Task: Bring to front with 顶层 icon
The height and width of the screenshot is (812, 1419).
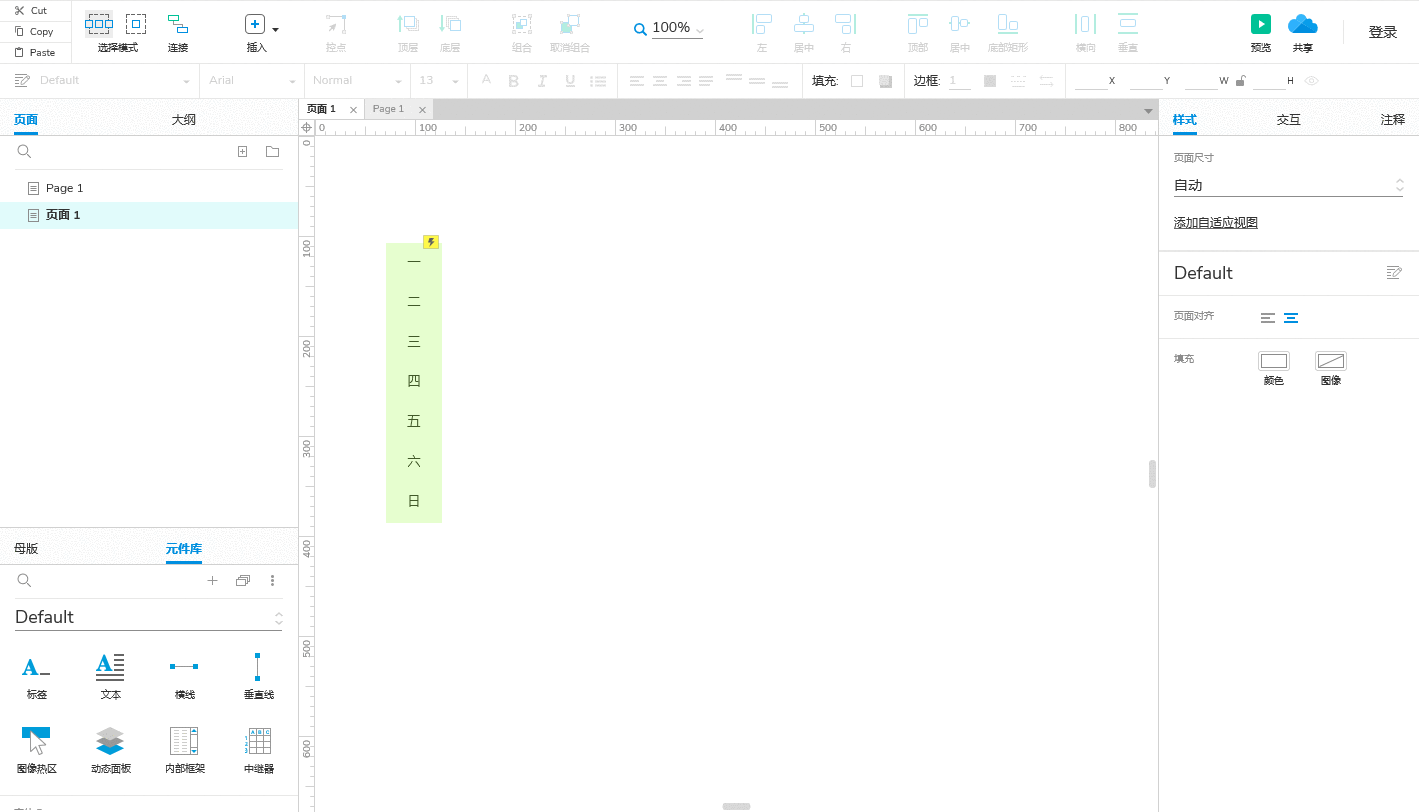Action: click(x=408, y=25)
